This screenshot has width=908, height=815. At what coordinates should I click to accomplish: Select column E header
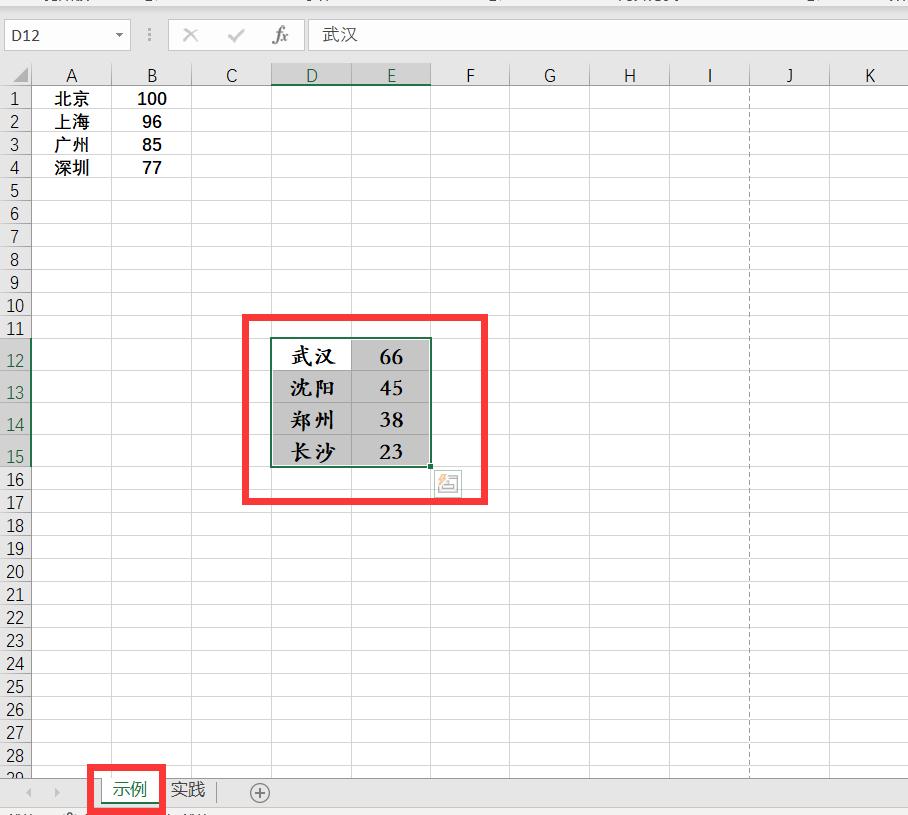[391, 75]
